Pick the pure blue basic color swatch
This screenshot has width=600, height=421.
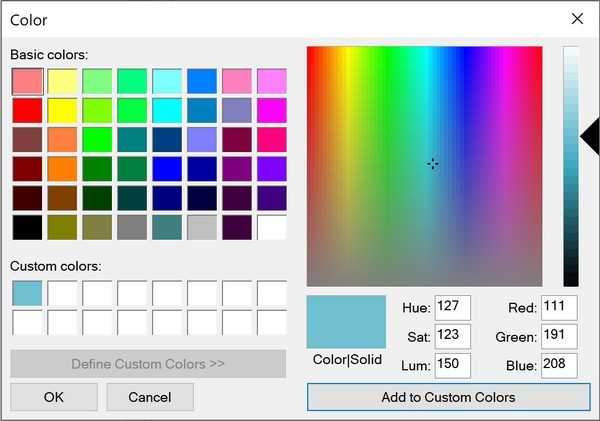(x=167, y=168)
